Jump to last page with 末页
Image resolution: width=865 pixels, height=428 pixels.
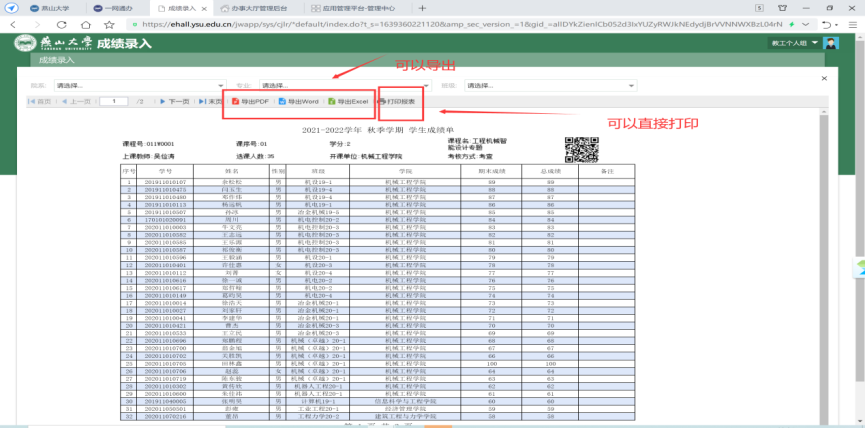point(210,102)
